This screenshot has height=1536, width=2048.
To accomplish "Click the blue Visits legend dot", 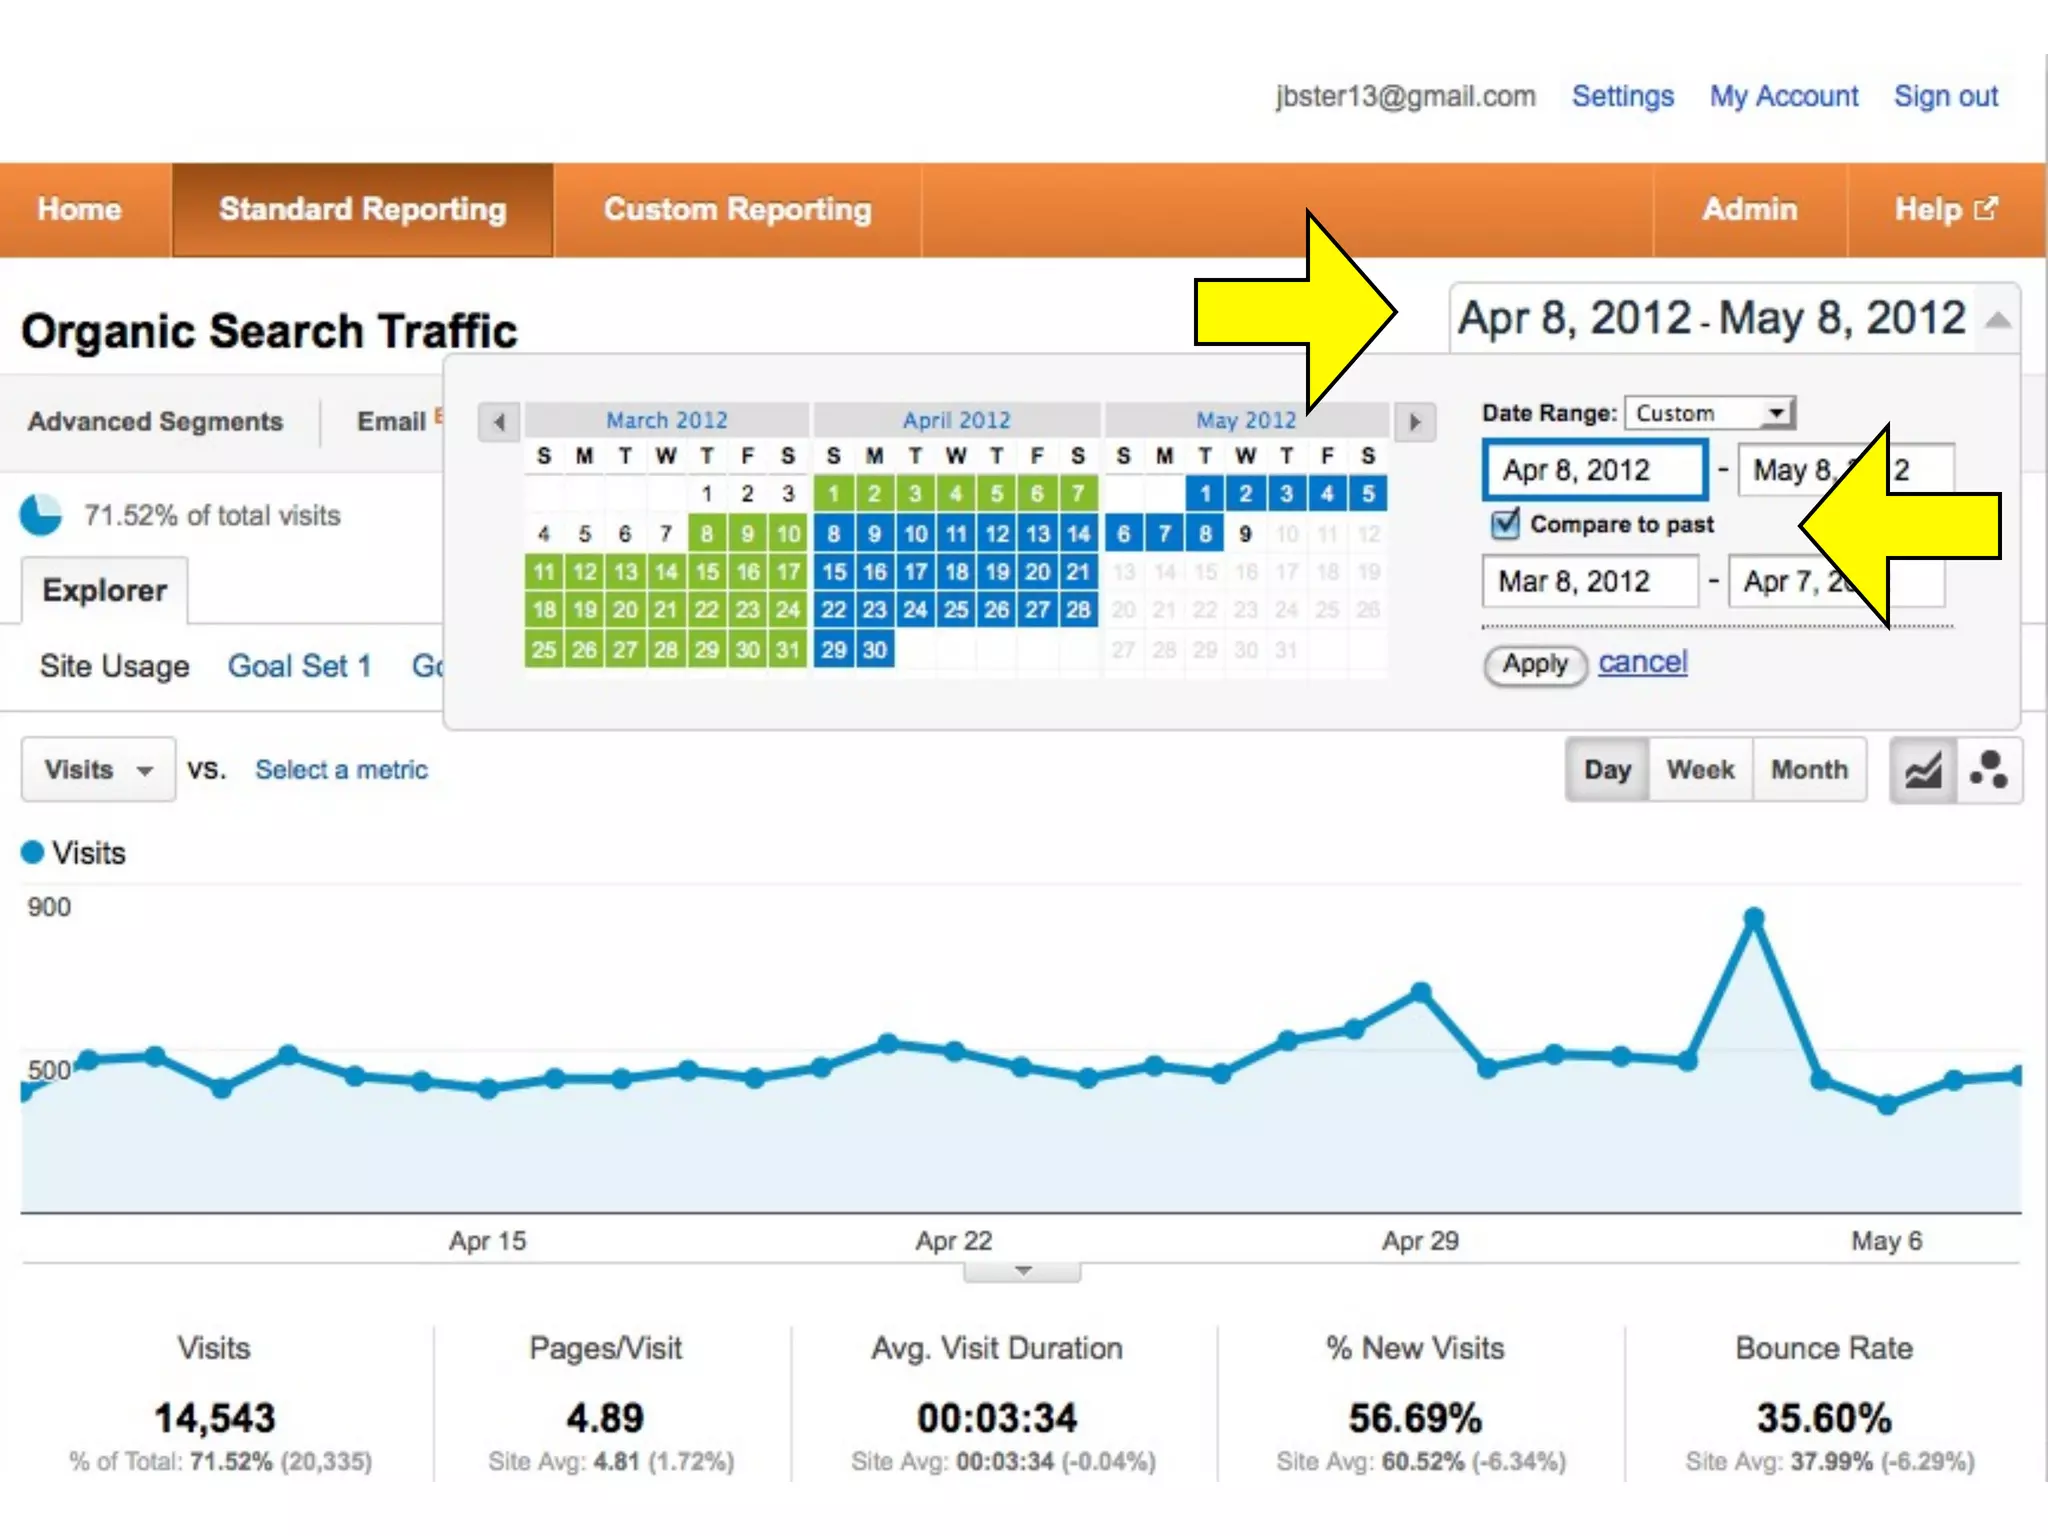I will (32, 852).
